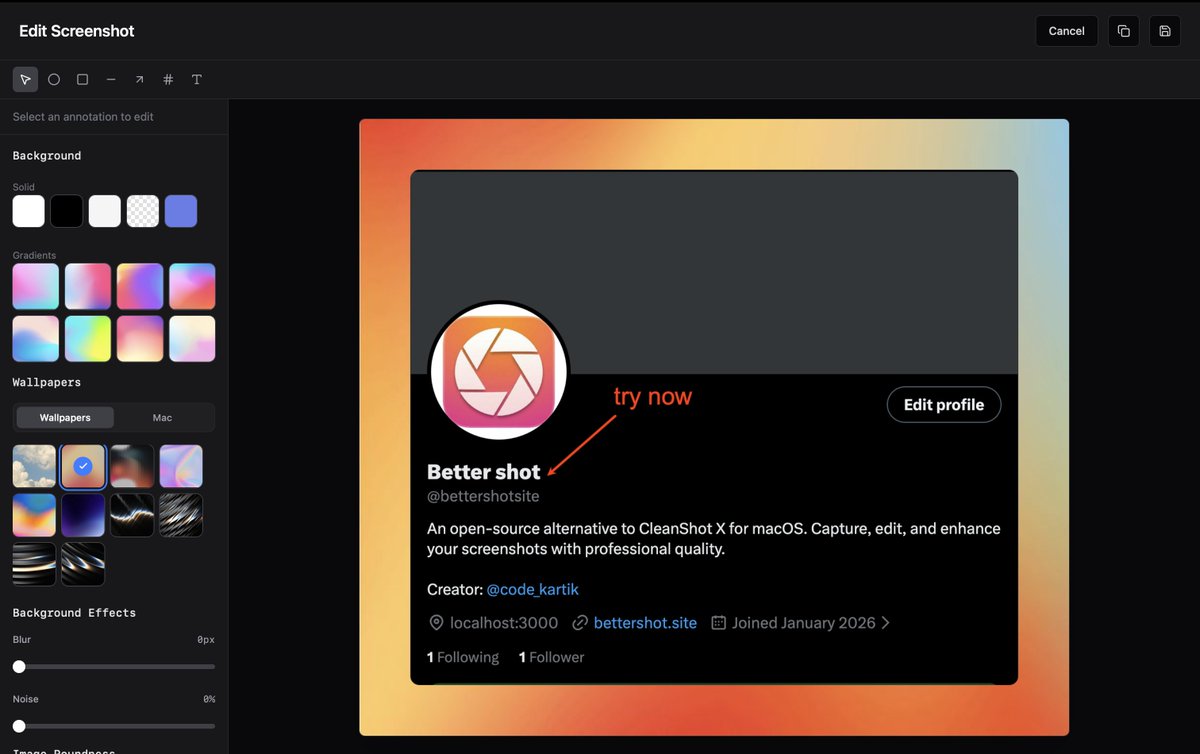Click the selected orange wallpaper with checkmark
This screenshot has width=1200, height=754.
[x=84, y=466]
